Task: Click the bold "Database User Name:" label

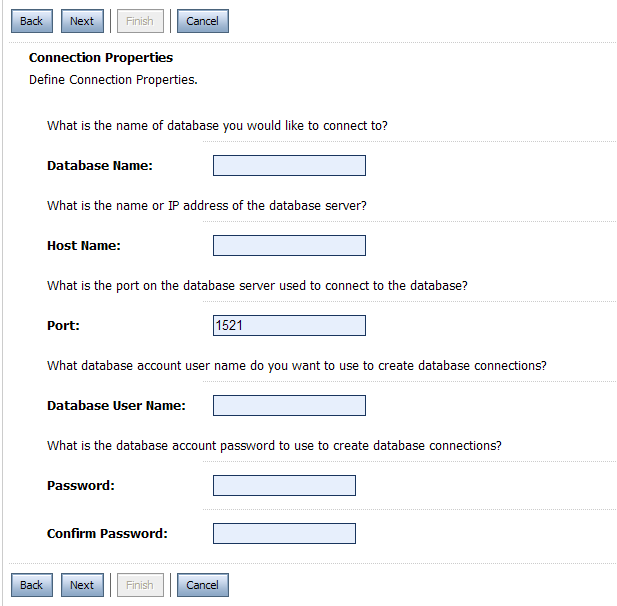Action: pos(116,406)
